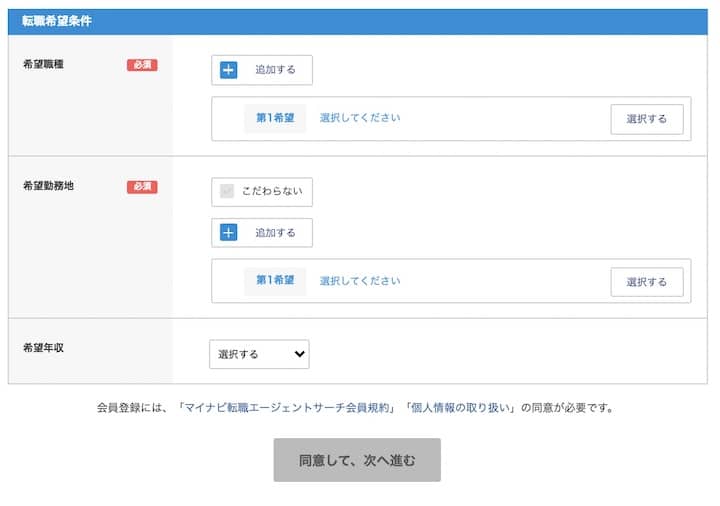
Task: Toggle the こだわらない checkbox
Action: point(227,191)
